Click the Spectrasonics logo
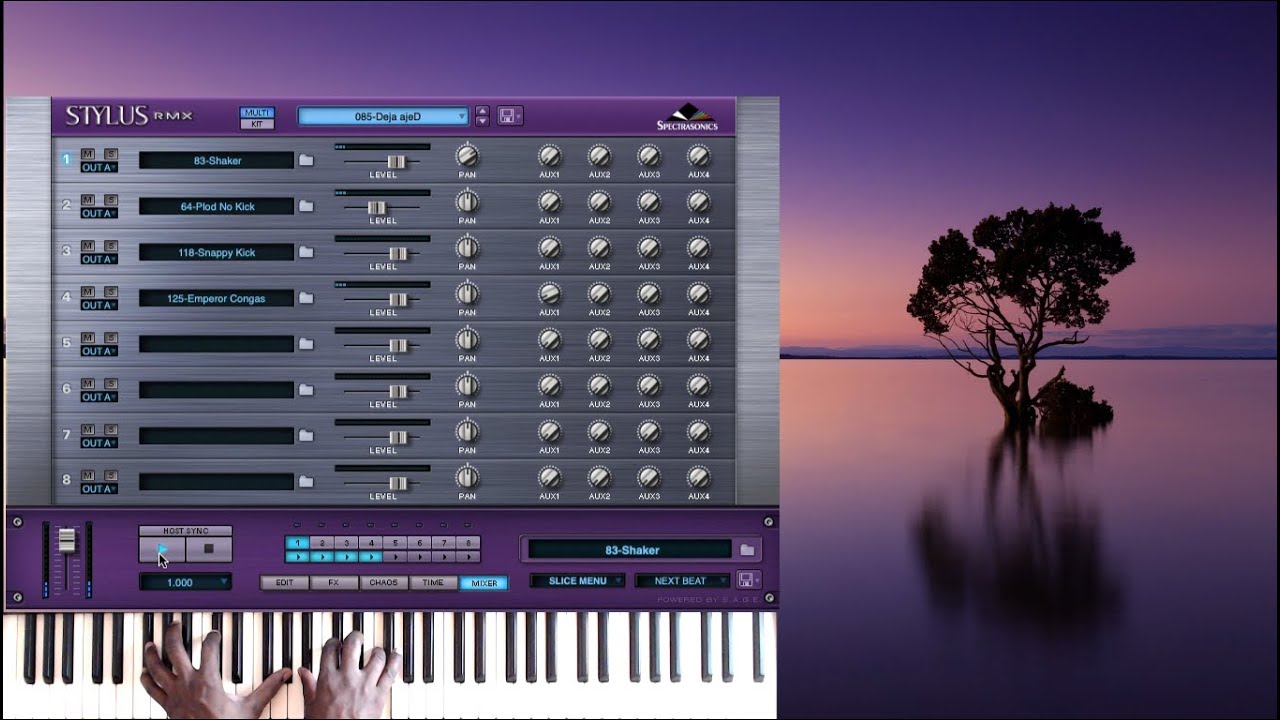Screen dimensions: 1280x720 tap(686, 117)
